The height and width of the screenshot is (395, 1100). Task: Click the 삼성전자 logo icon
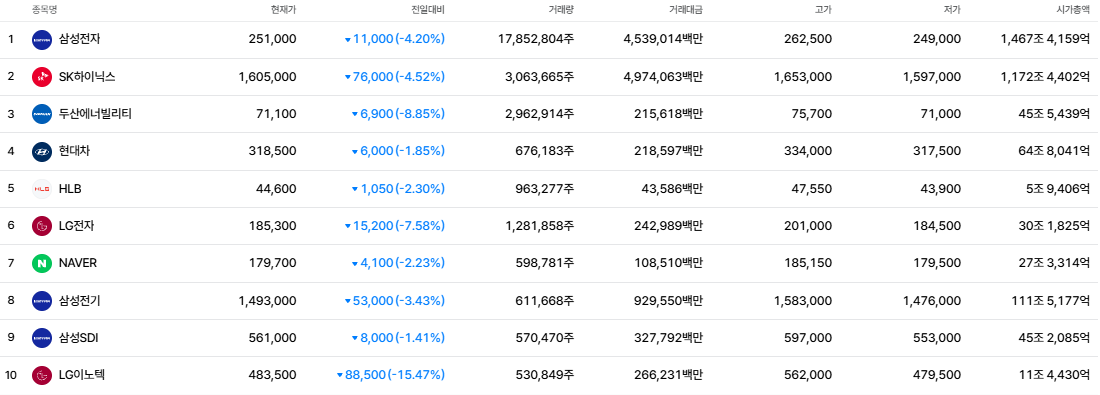point(42,39)
